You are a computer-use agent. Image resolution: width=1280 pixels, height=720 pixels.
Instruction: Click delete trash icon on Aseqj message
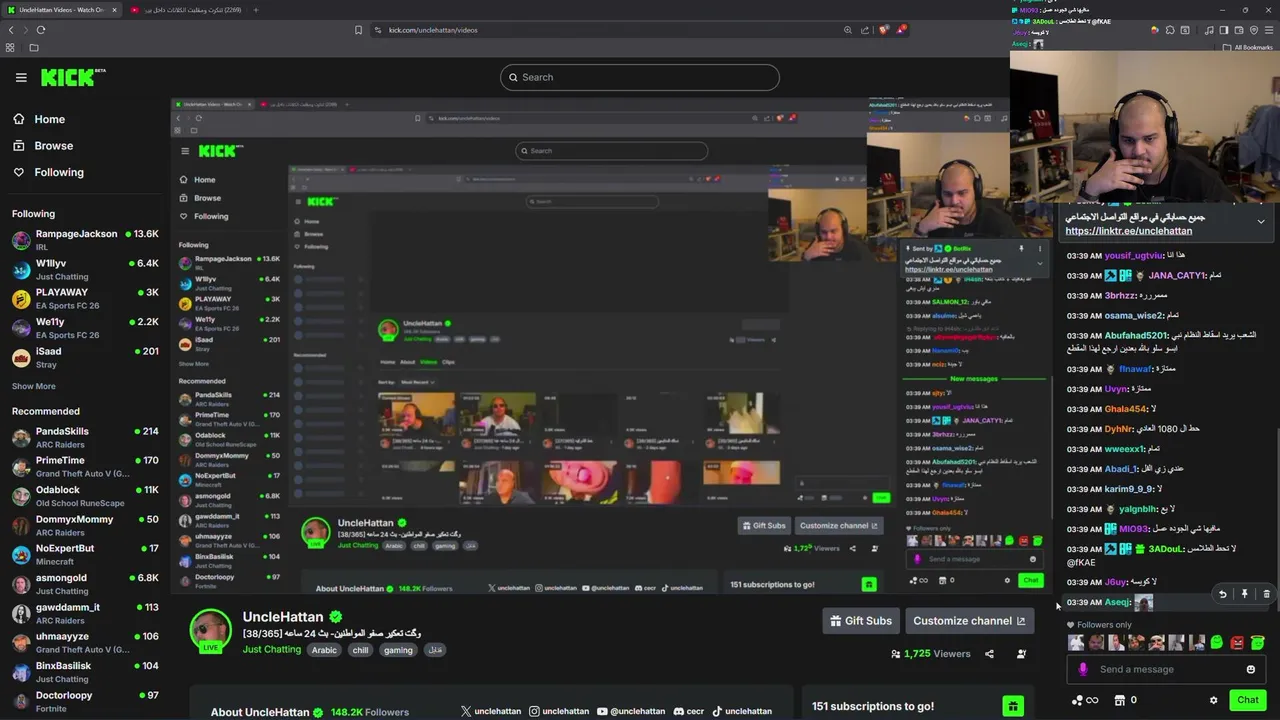tap(1266, 594)
